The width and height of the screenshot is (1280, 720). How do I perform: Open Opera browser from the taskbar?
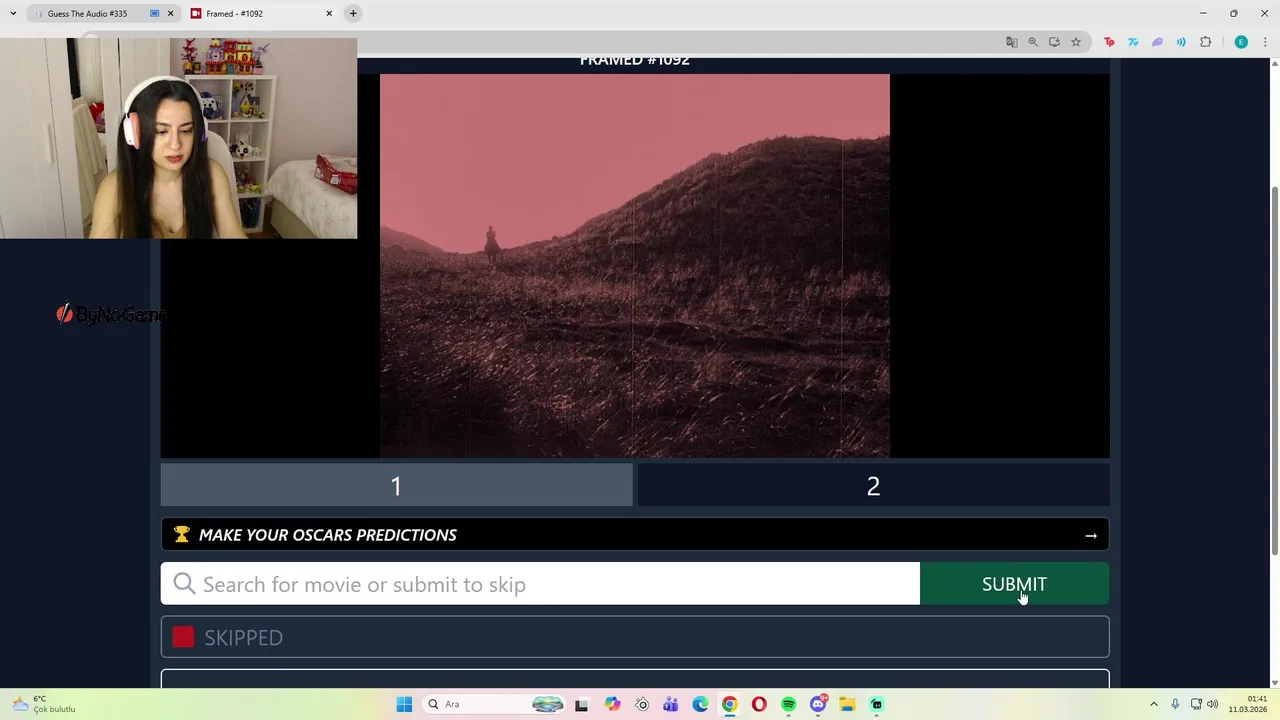[x=759, y=704]
